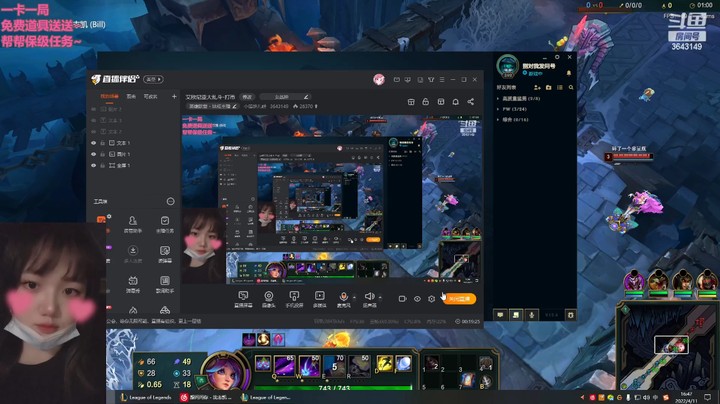This screenshot has width=720, height=404.
Task: Click the stream announcement input field with pencil
Action: coord(285,97)
